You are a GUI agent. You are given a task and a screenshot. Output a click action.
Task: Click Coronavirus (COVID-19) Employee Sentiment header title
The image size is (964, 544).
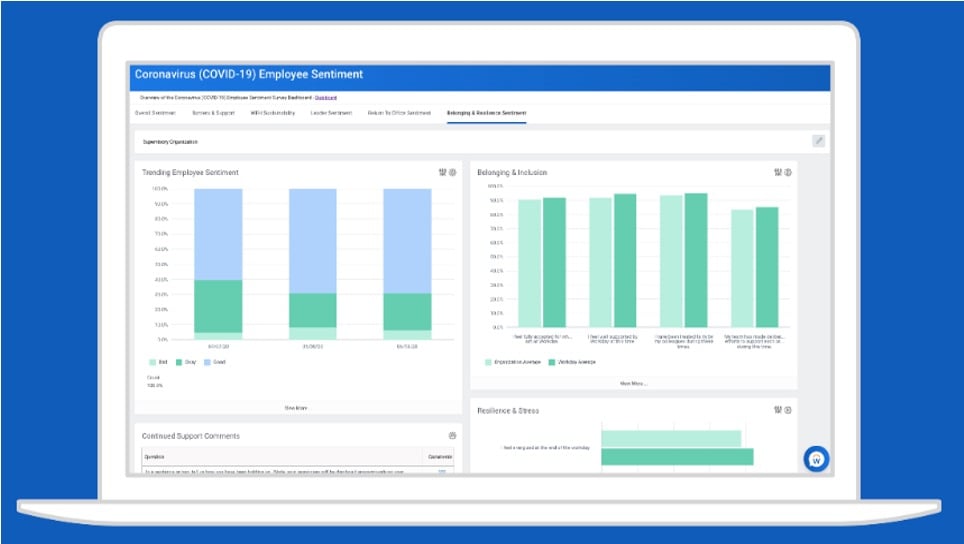pyautogui.click(x=249, y=74)
